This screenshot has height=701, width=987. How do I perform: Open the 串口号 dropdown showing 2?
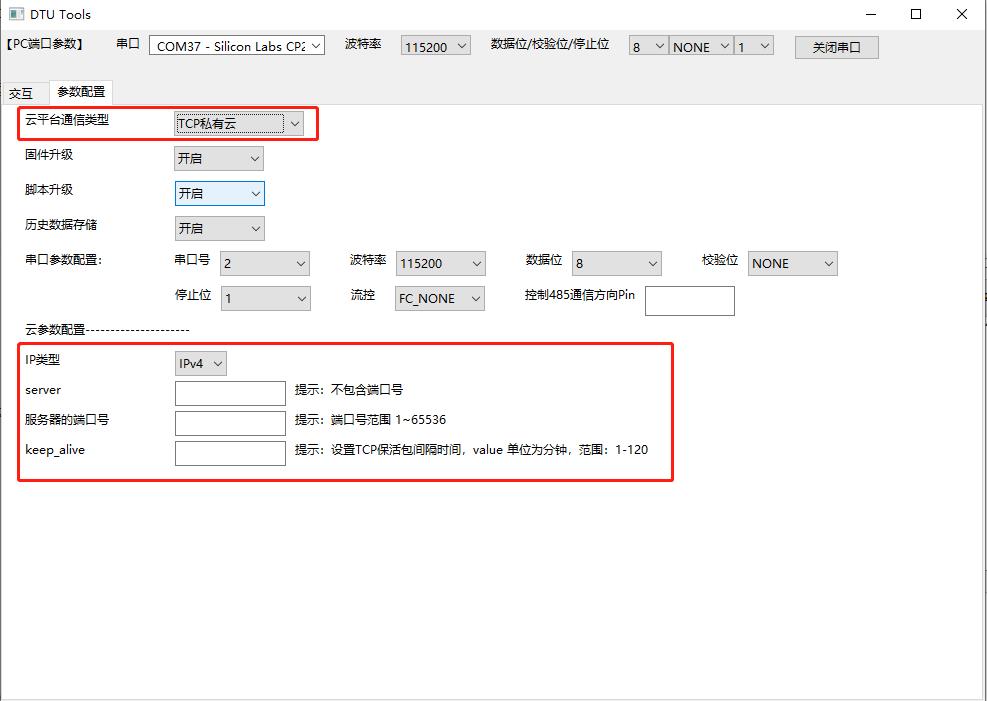(x=265, y=264)
